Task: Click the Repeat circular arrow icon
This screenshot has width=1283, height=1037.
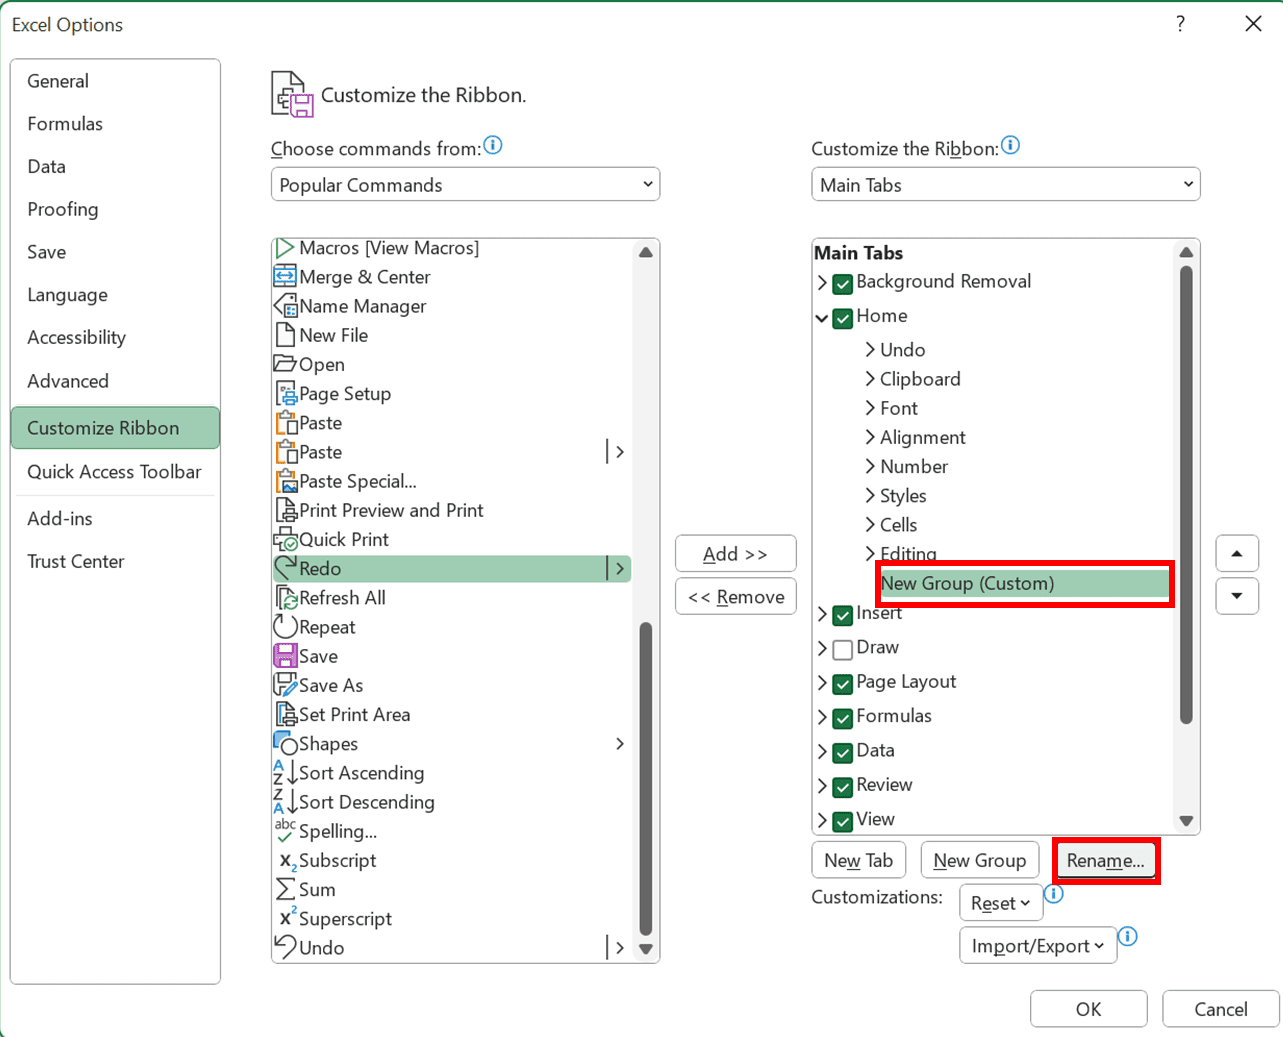Action: (285, 627)
